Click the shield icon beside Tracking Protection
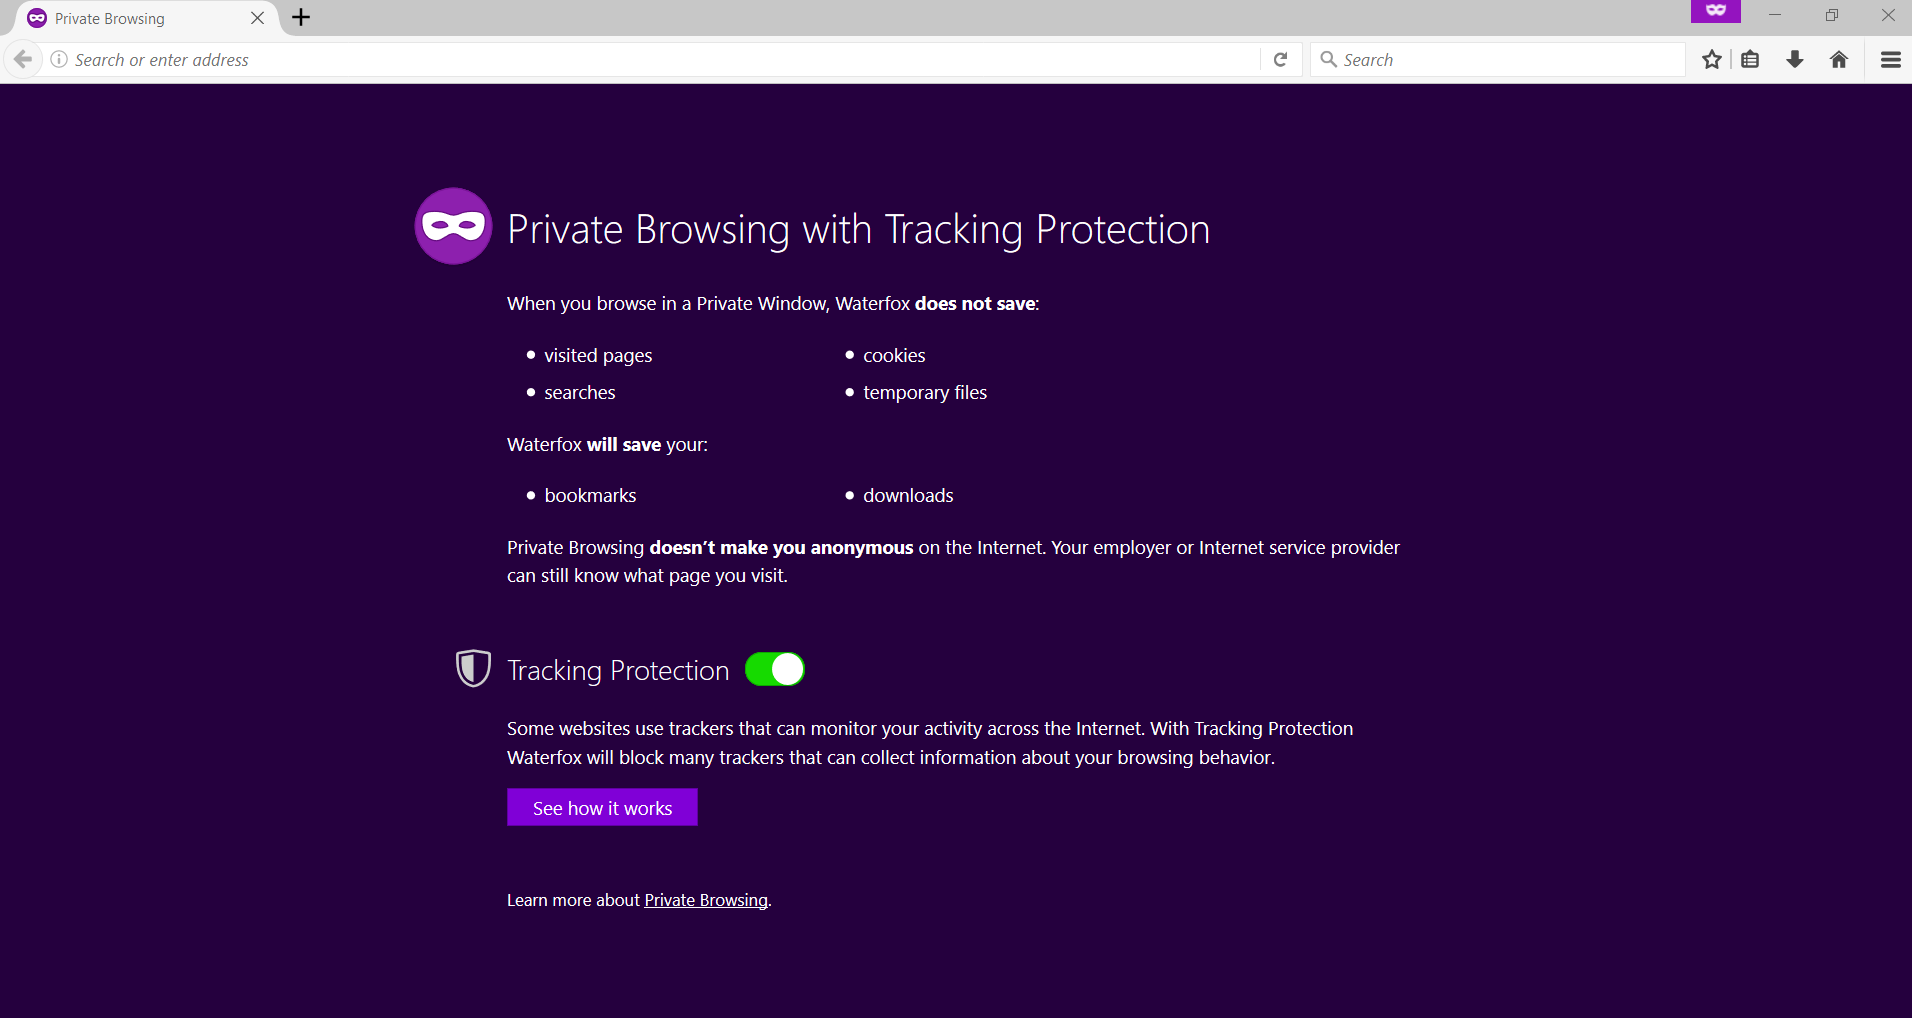This screenshot has width=1912, height=1018. click(473, 668)
